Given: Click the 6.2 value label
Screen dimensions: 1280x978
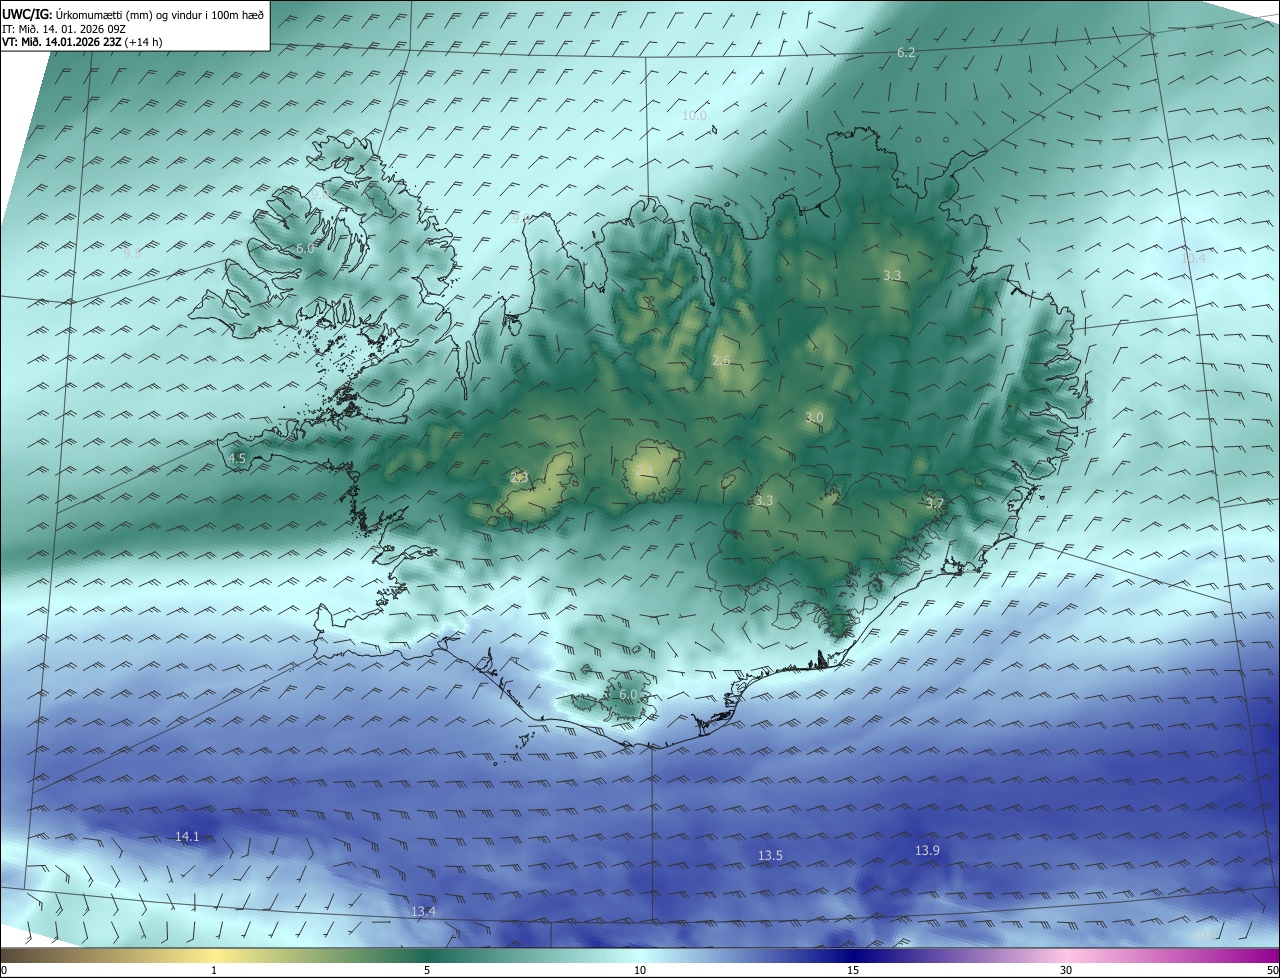Looking at the screenshot, I should point(906,52).
